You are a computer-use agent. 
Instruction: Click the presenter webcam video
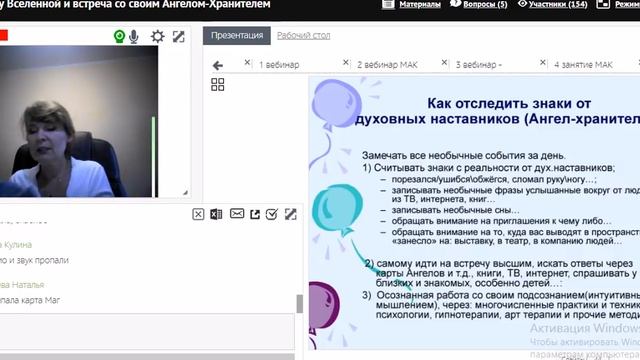click(79, 121)
